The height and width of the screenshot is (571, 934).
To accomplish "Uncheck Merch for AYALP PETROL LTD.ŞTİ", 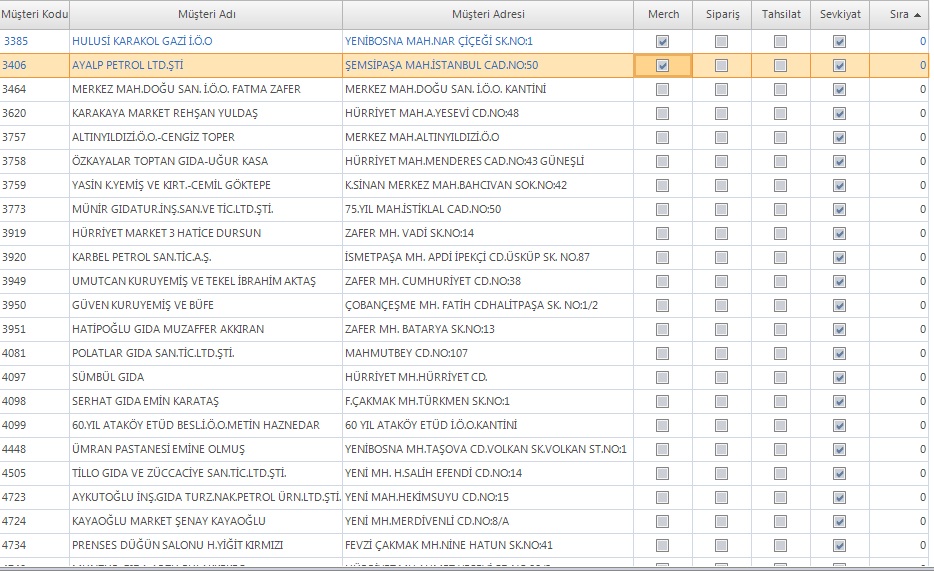I will 662,65.
